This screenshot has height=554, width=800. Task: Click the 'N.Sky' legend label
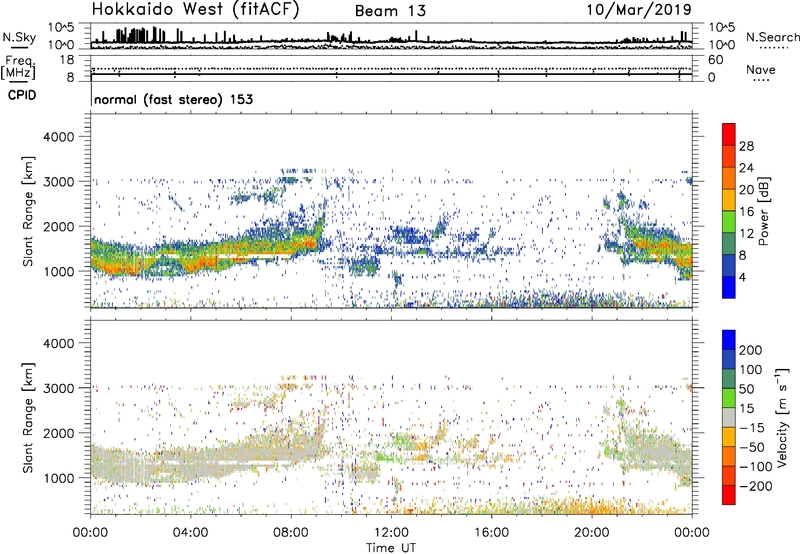(x=19, y=37)
